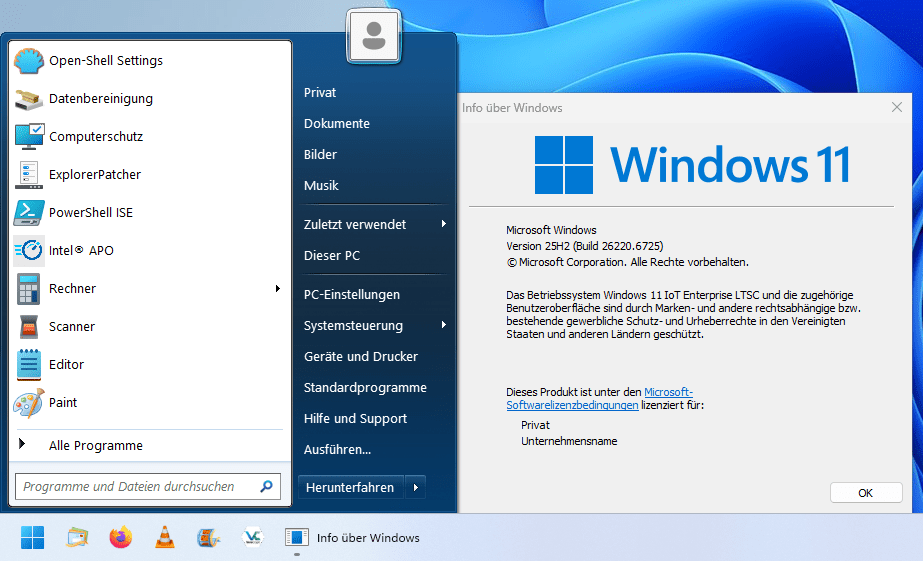Focus the Programme und Dateien durchsuchen field
This screenshot has width=923, height=561.
(x=148, y=486)
